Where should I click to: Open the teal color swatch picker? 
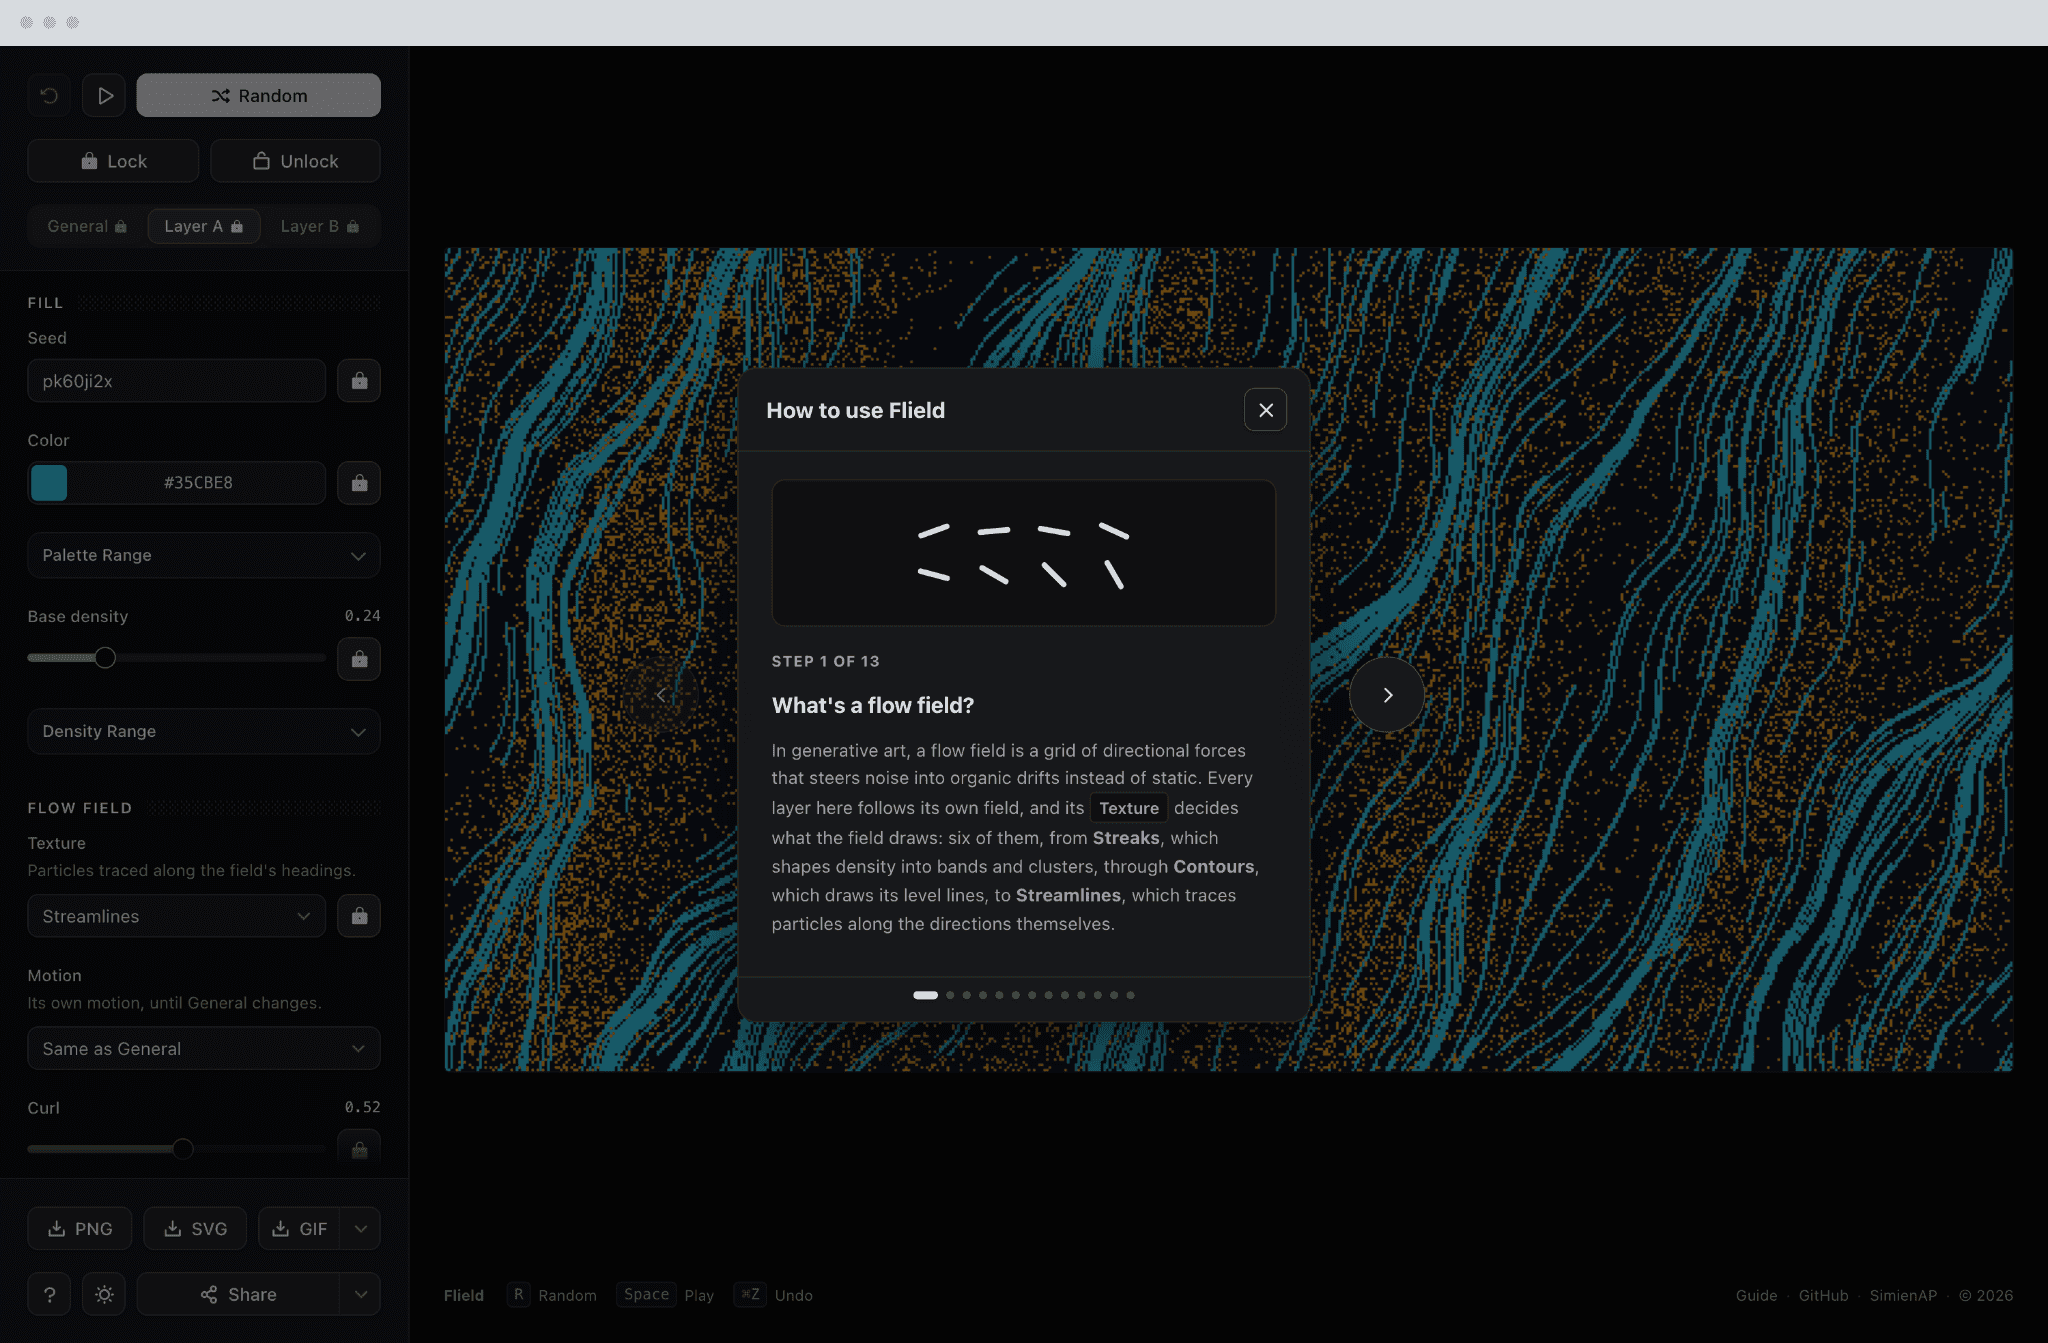[x=49, y=483]
